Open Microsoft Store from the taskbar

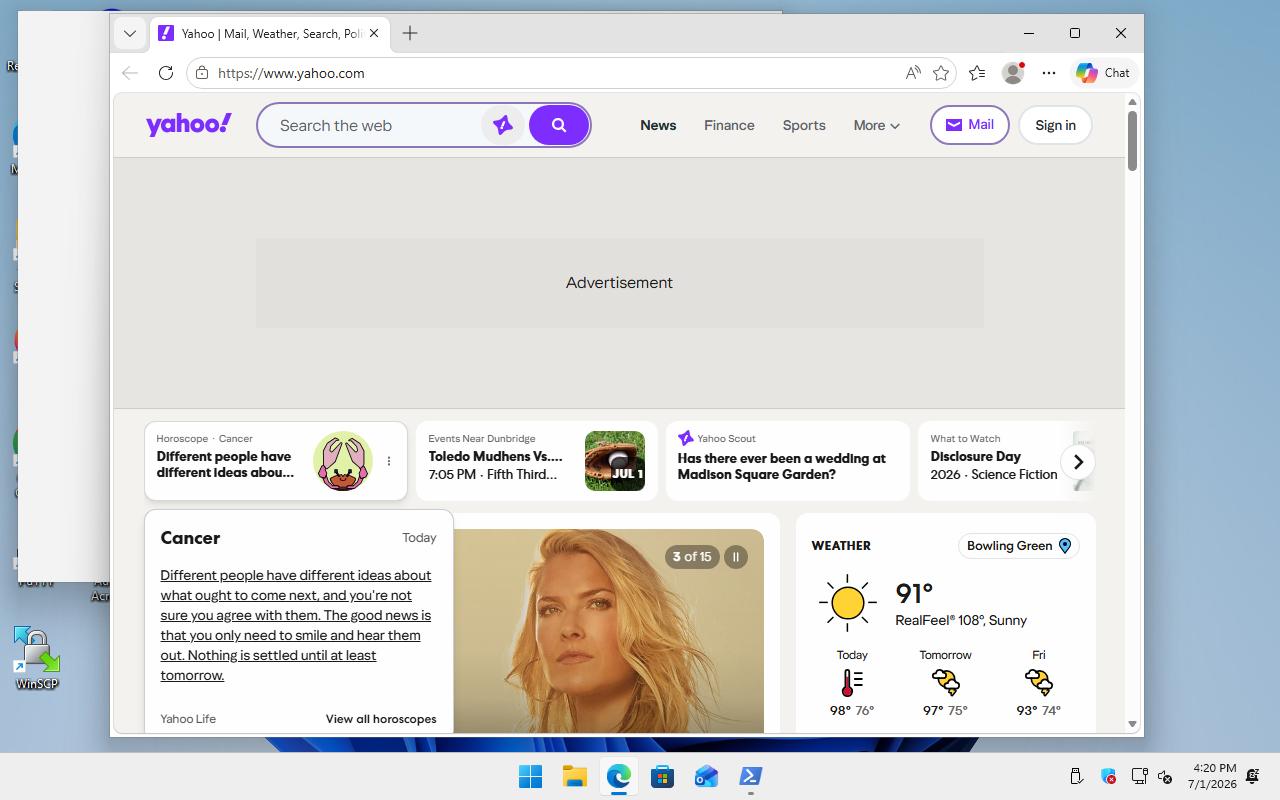pos(662,776)
